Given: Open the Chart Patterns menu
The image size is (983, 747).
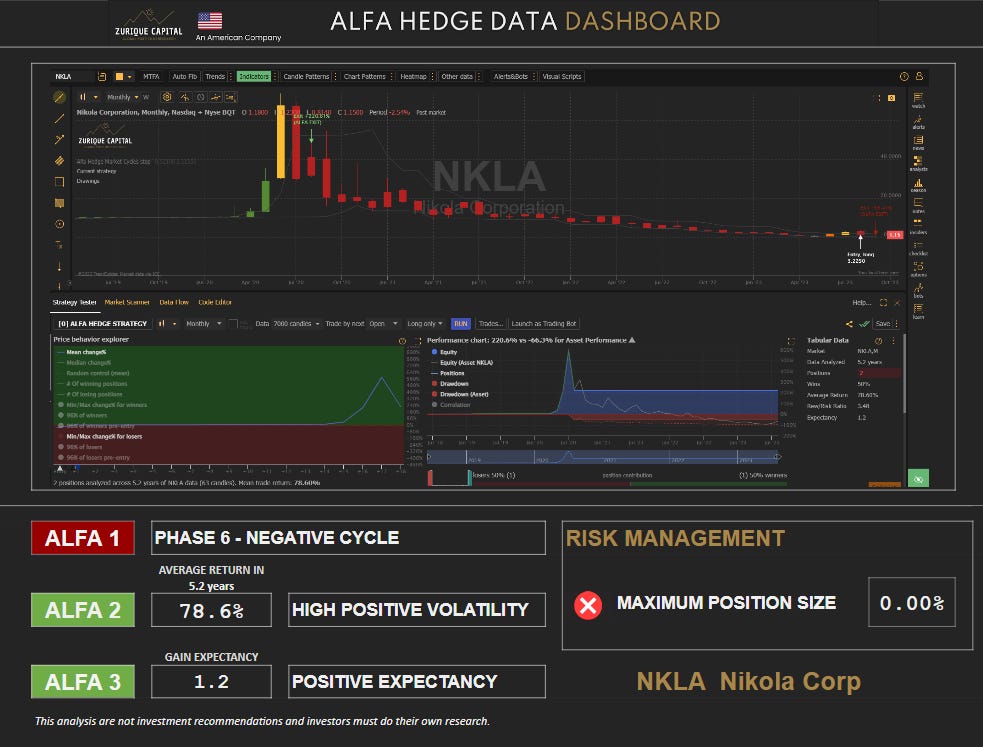Looking at the screenshot, I should pos(364,76).
